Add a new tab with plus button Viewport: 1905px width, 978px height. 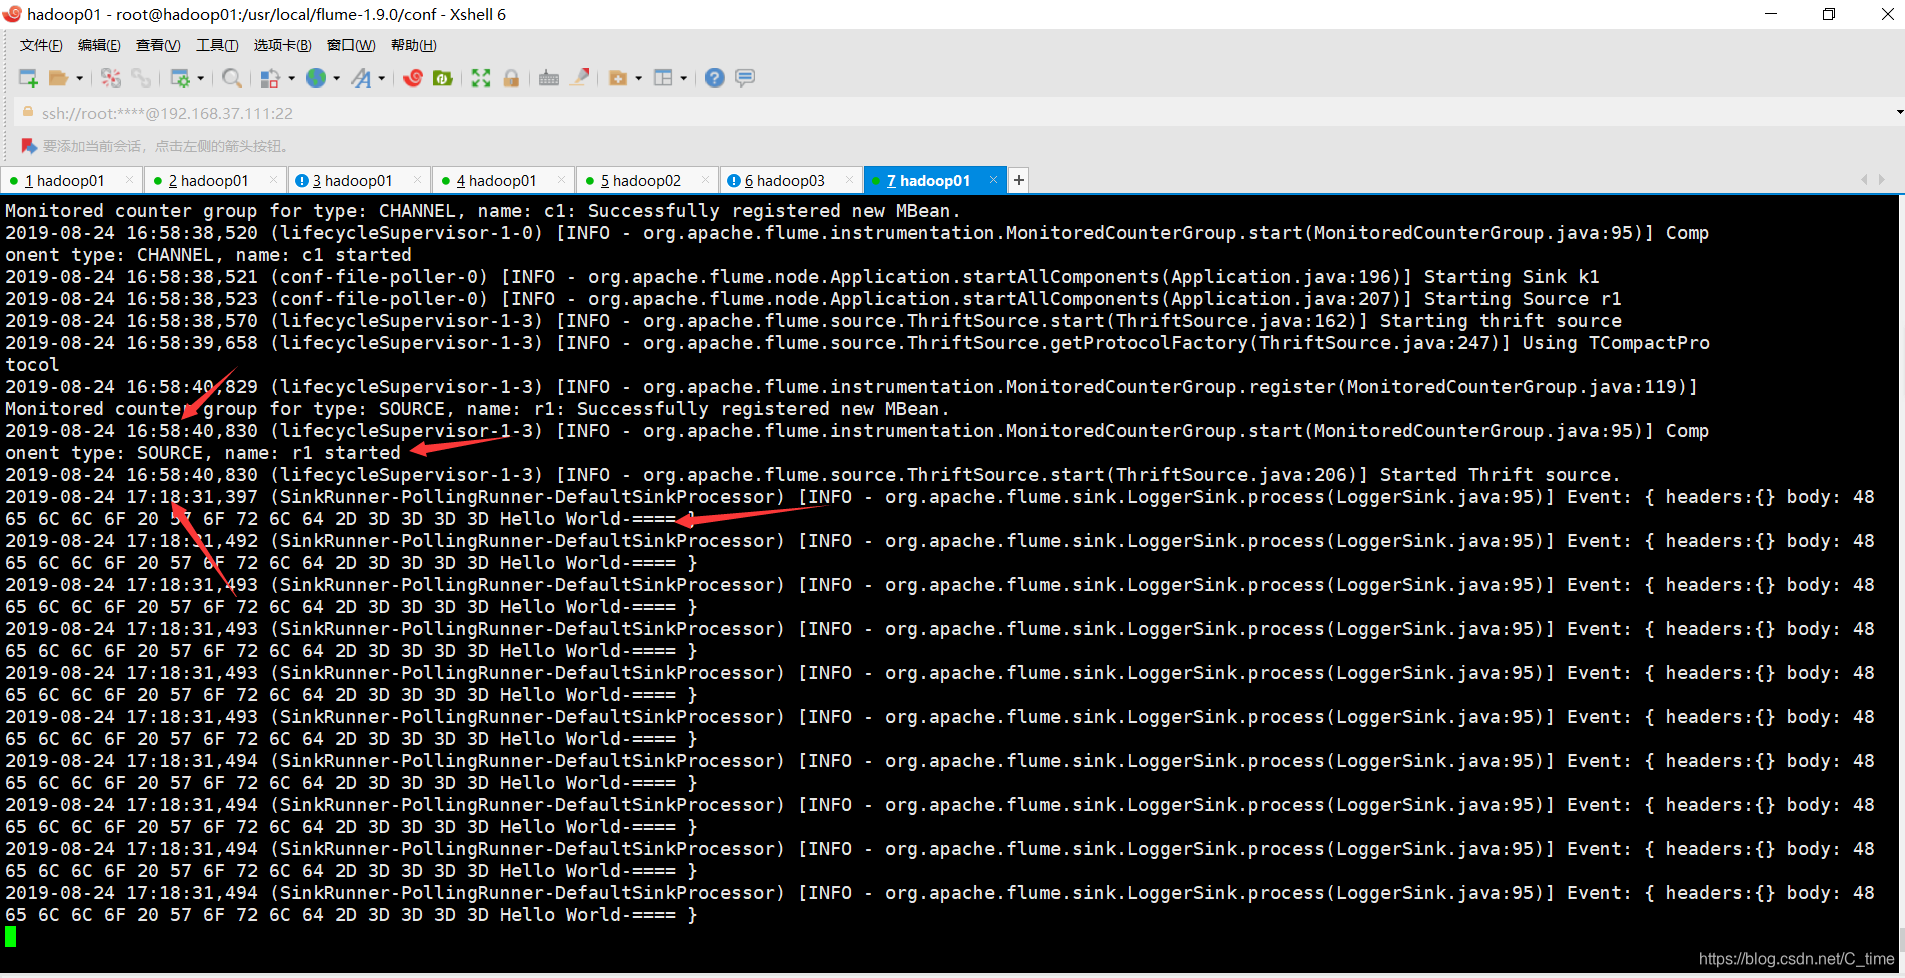pos(1018,180)
